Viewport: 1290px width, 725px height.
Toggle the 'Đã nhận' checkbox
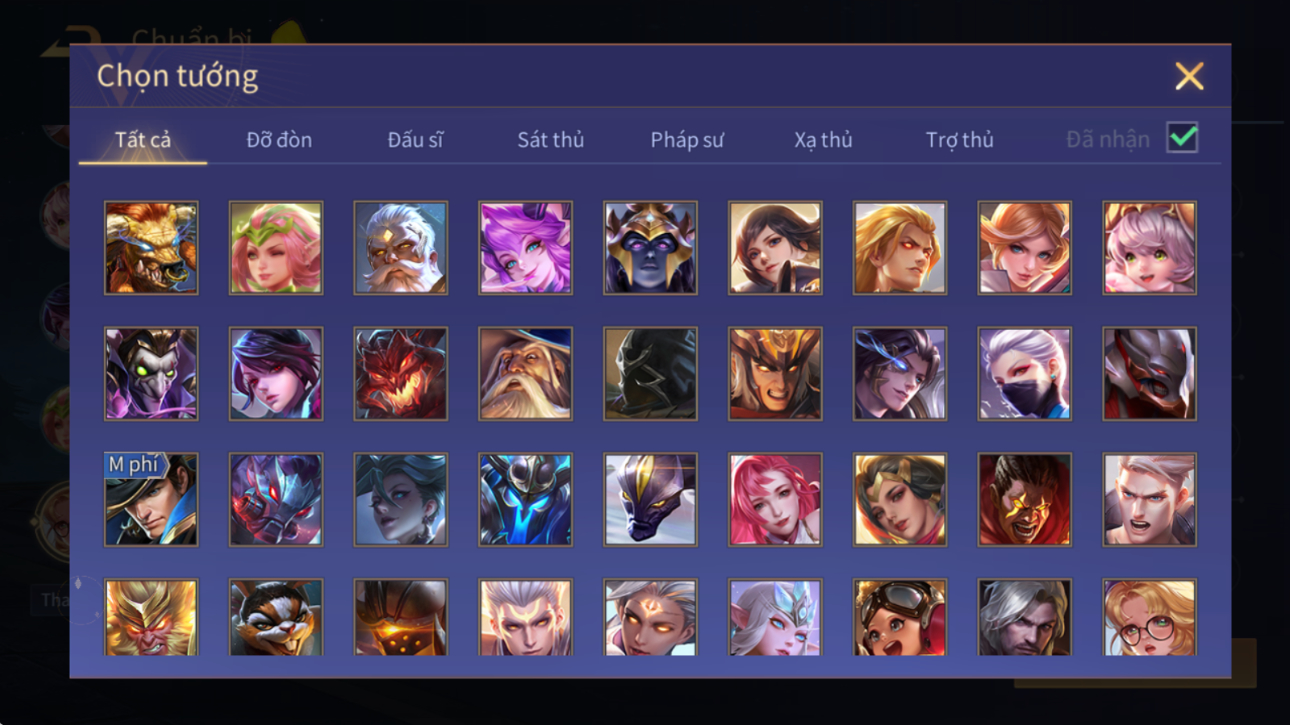pyautogui.click(x=1182, y=138)
